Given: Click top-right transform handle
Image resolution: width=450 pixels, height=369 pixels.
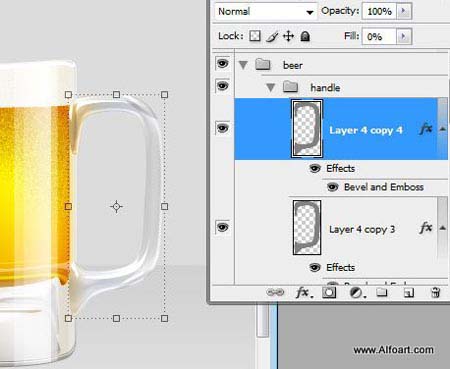Looking at the screenshot, I should click(x=164, y=95).
